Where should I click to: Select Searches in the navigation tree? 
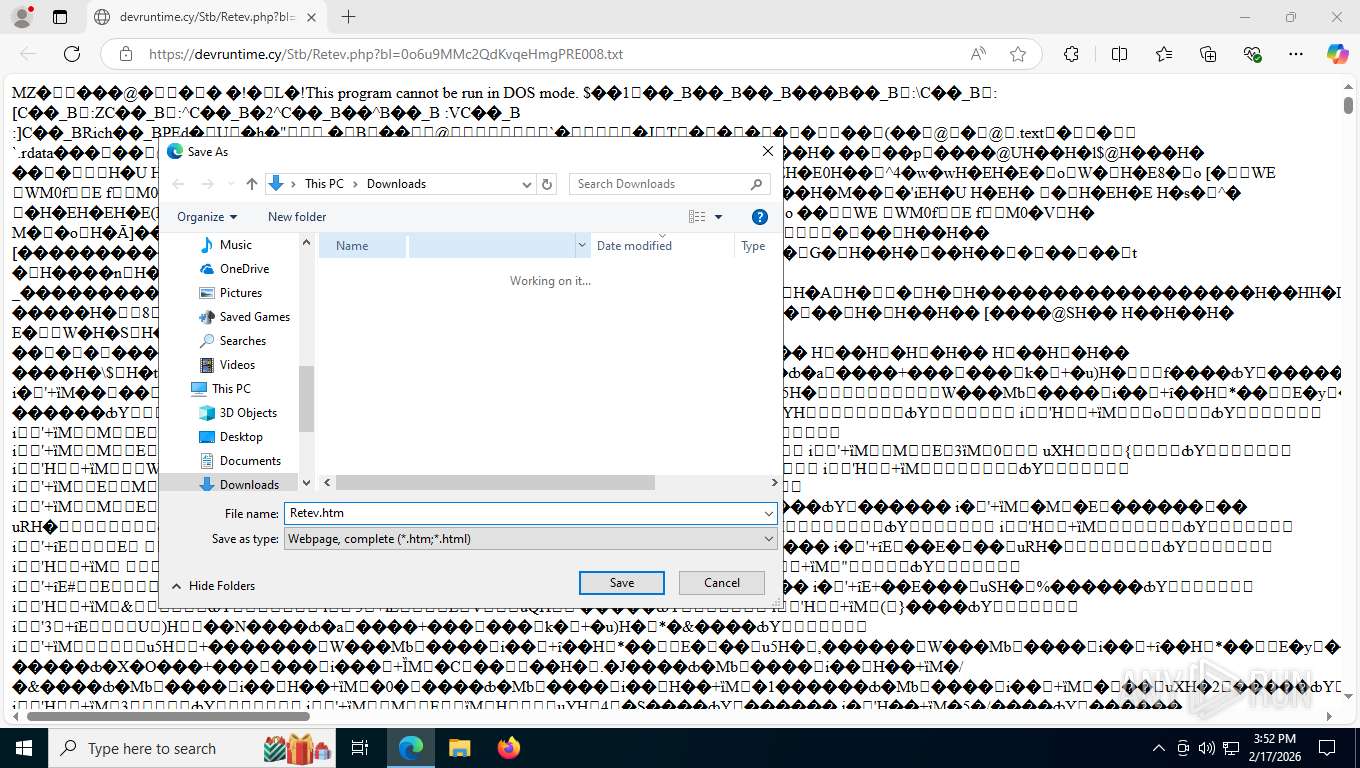(x=243, y=341)
